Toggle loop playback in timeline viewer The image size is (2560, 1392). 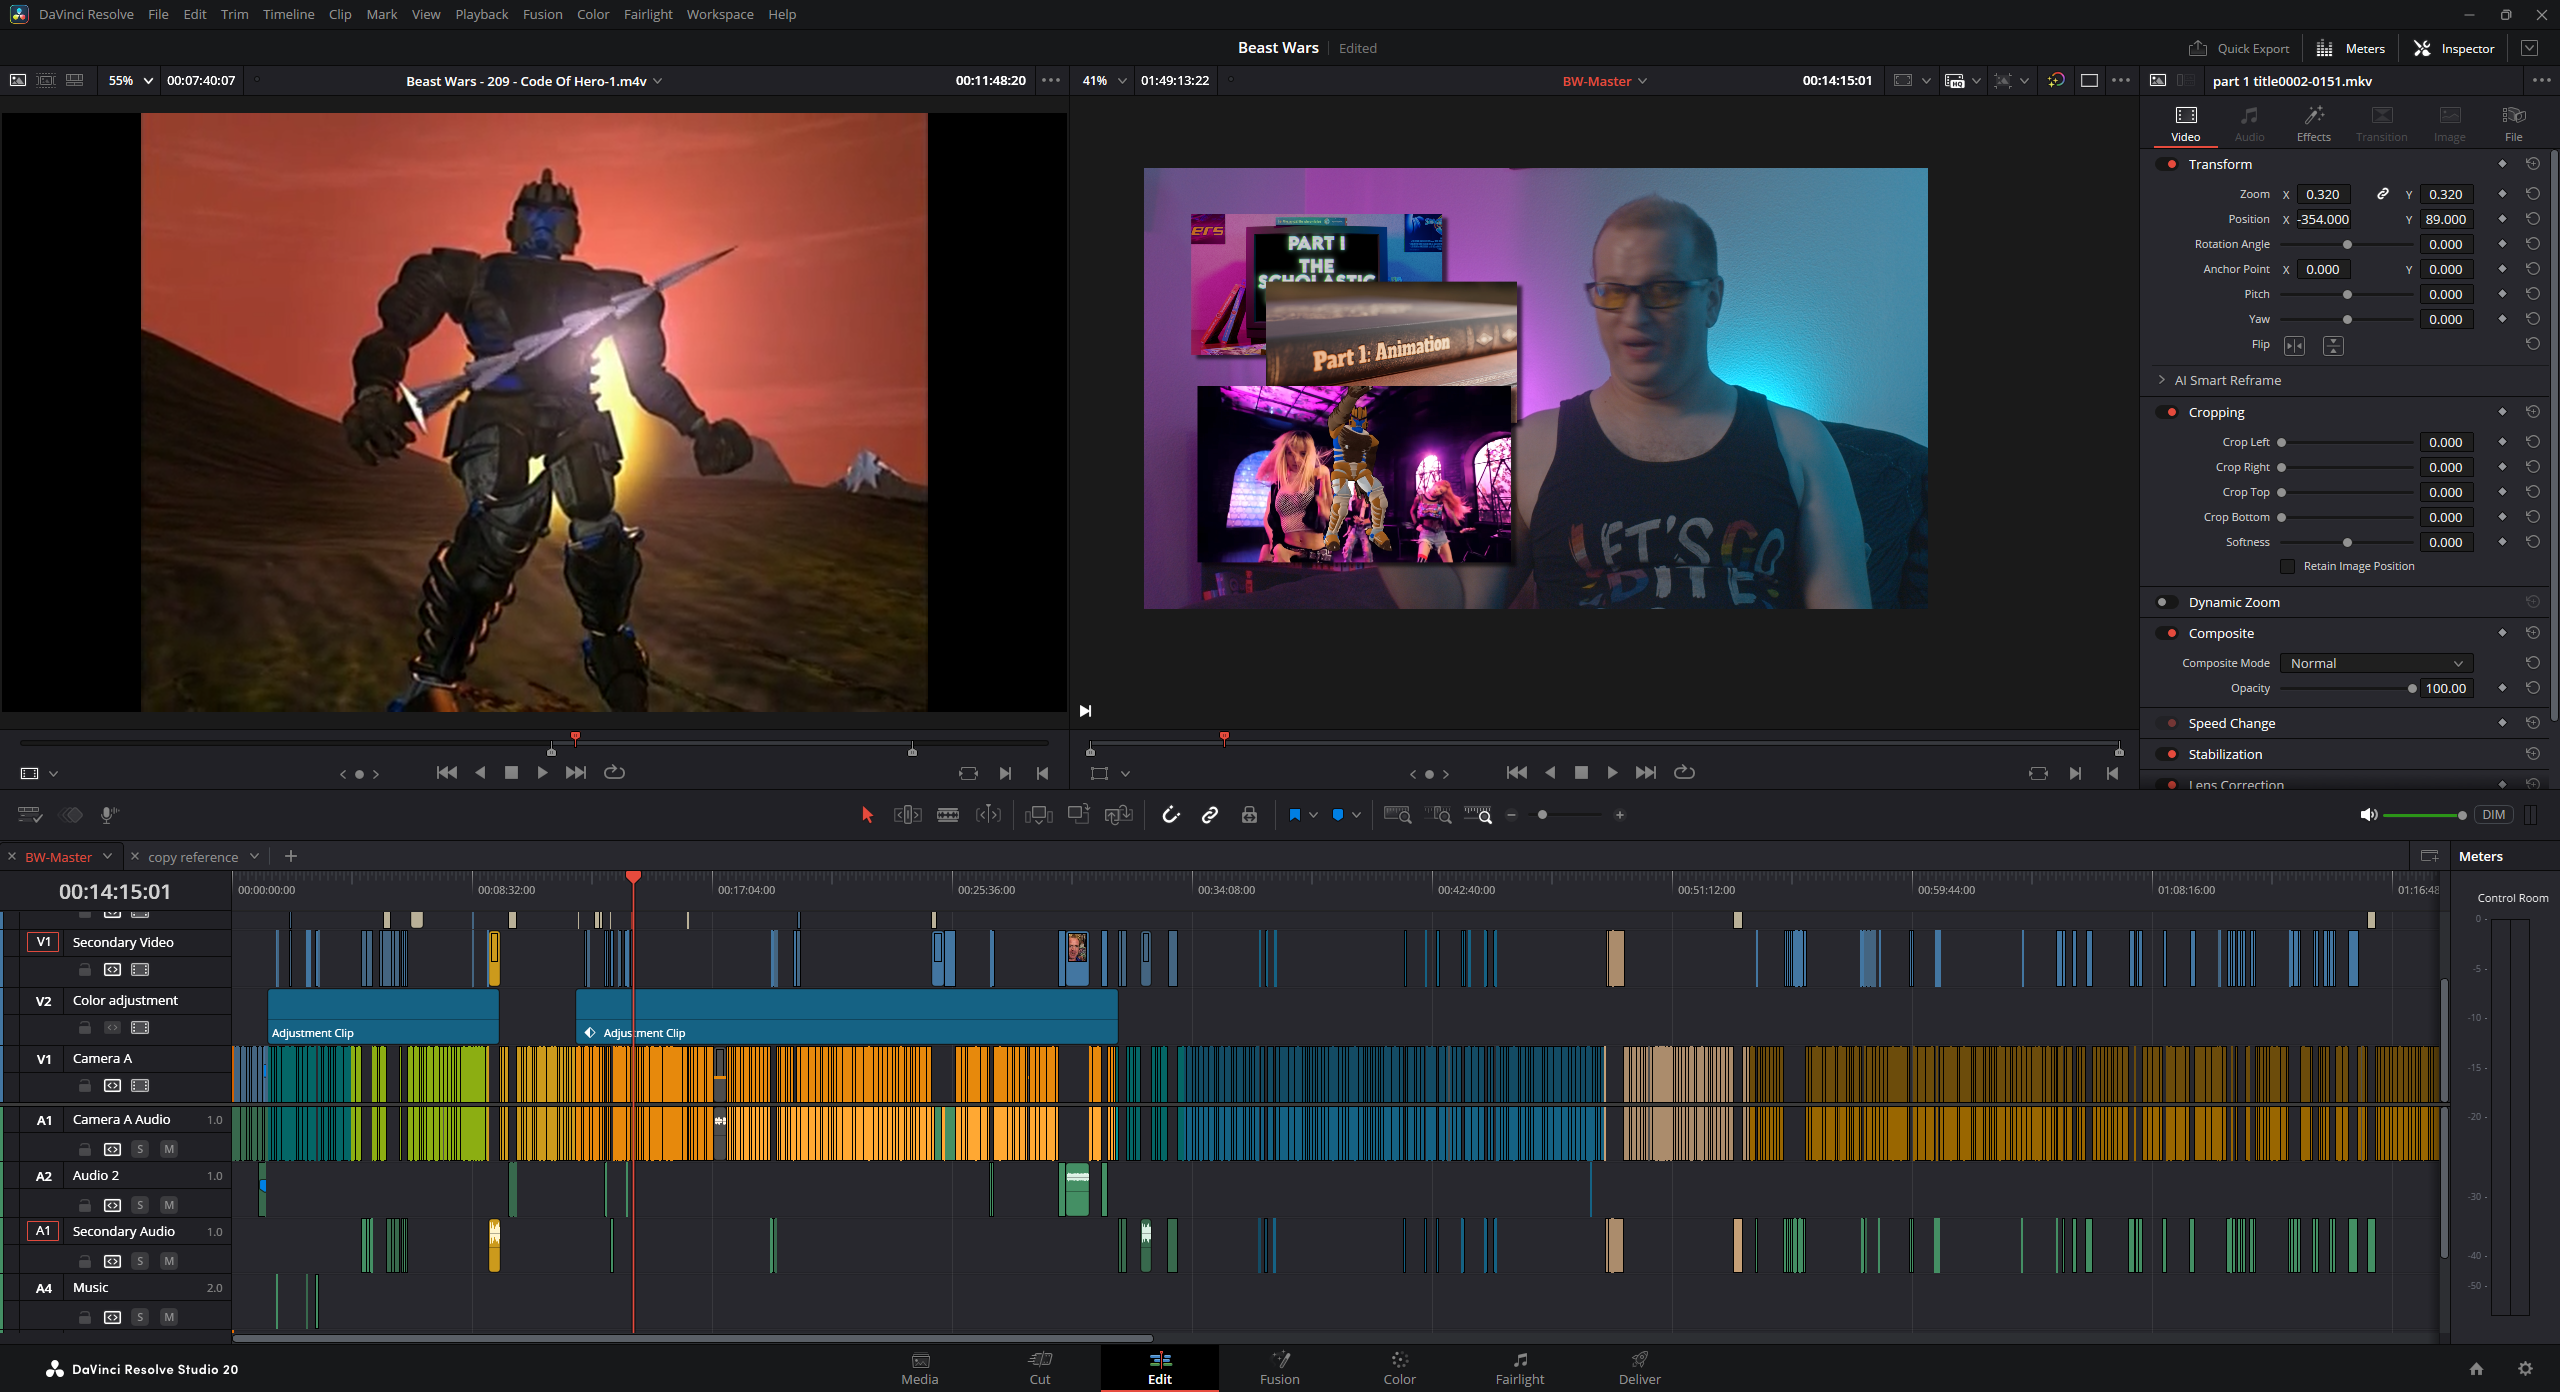click(1684, 773)
